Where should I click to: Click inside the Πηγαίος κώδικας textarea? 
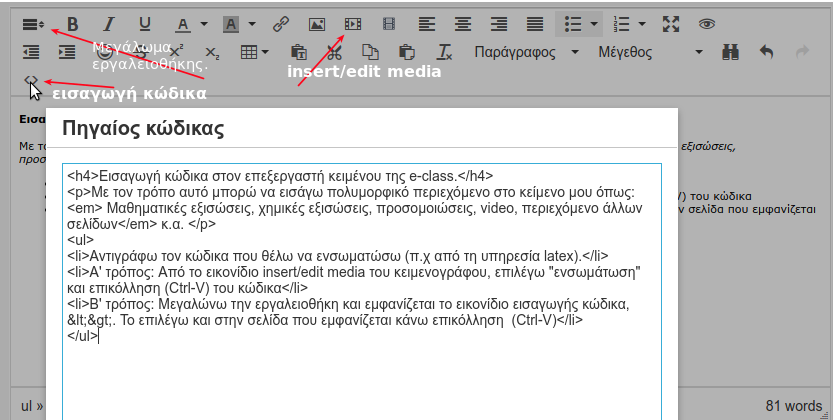click(362, 291)
